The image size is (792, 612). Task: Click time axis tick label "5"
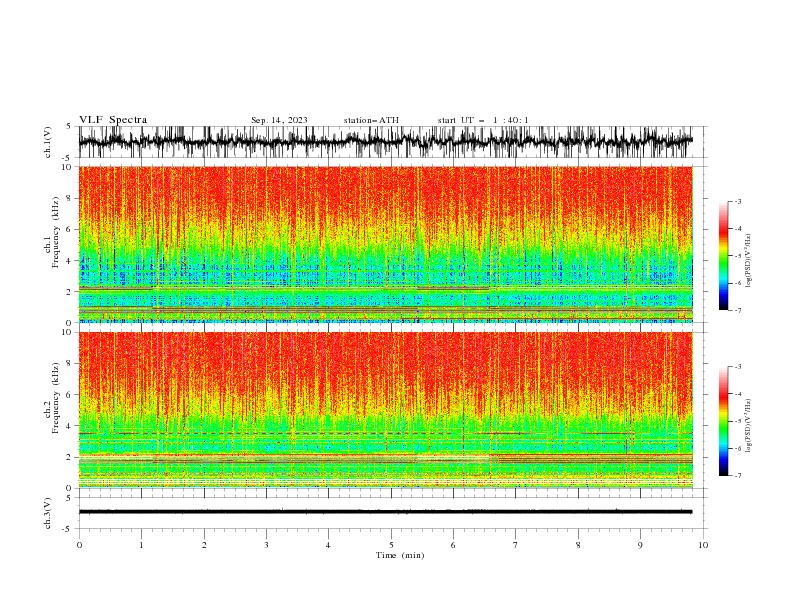tap(391, 545)
